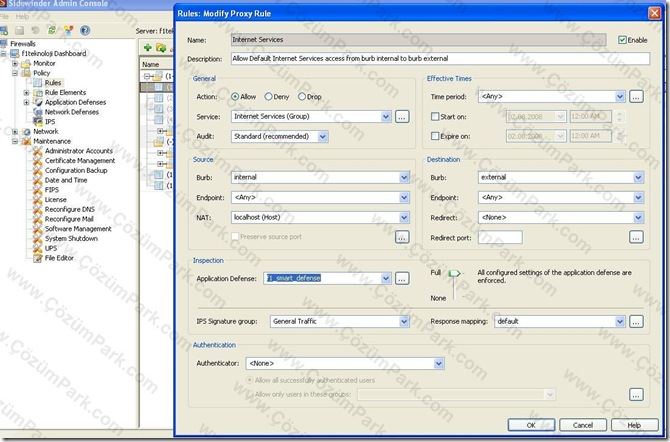Check the Start on checkbox
The height and width of the screenshot is (442, 670).
click(435, 116)
